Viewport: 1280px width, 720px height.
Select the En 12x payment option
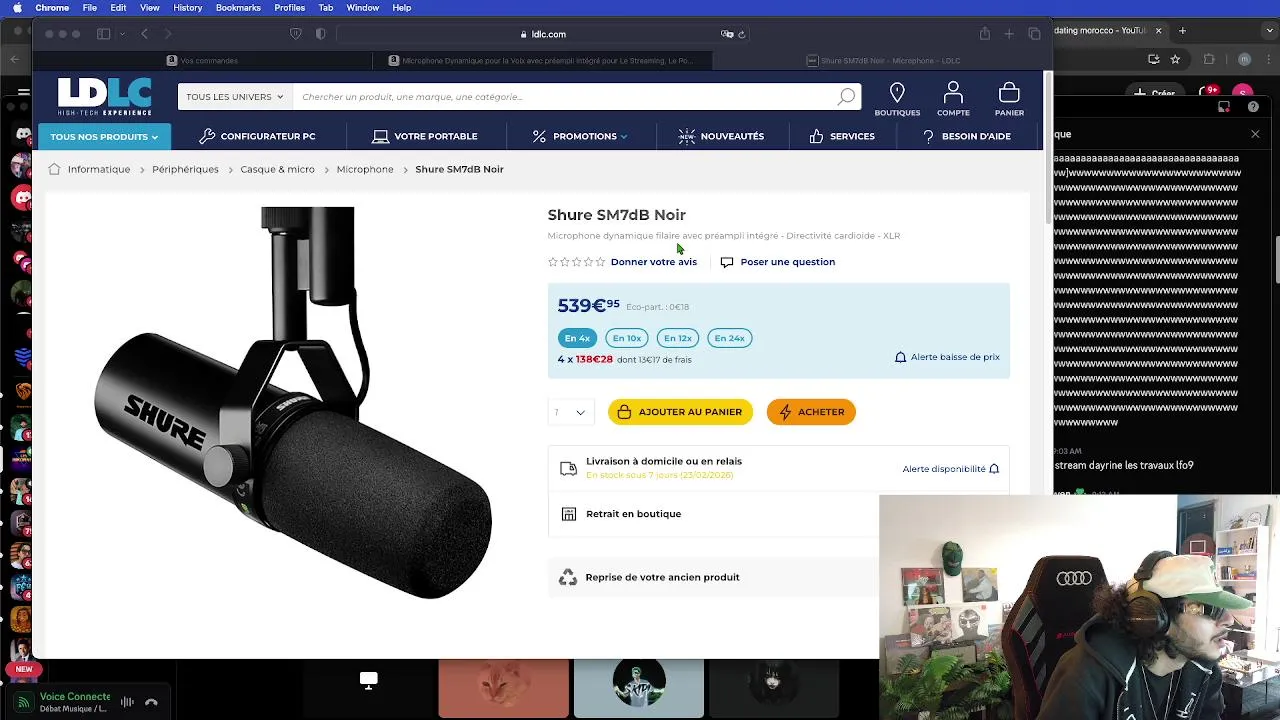click(678, 338)
